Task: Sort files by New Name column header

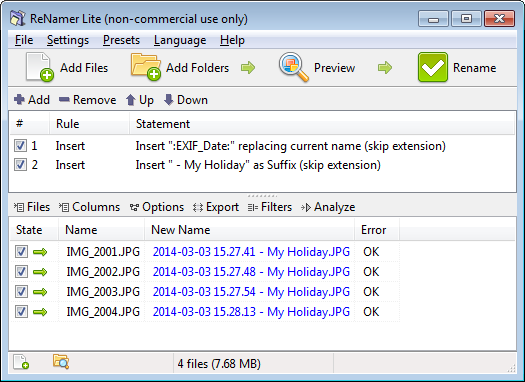Action: coord(249,230)
